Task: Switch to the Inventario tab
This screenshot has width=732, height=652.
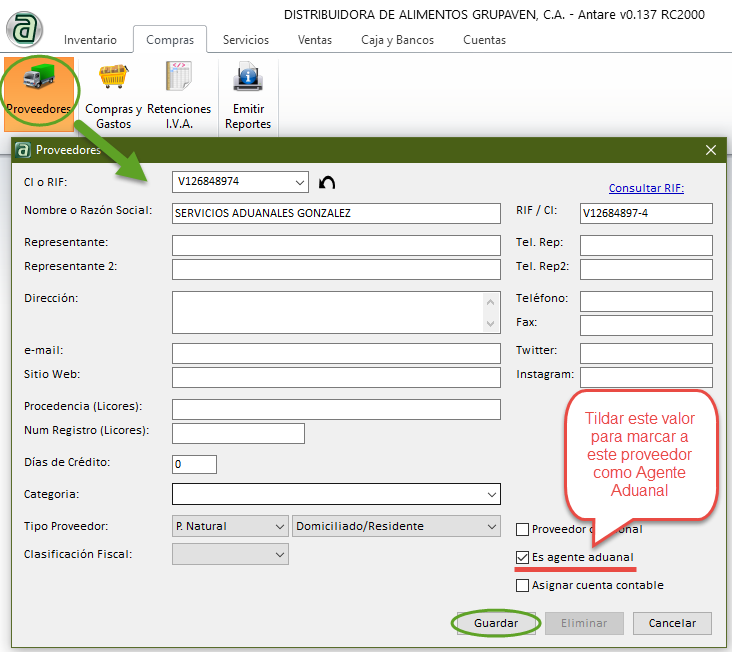Action: [90, 40]
